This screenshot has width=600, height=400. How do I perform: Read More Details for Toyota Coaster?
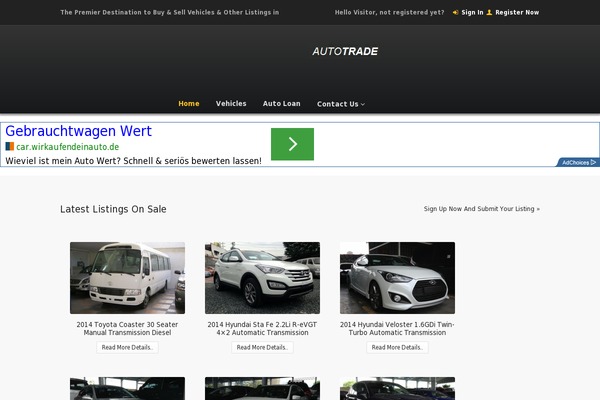(127, 348)
